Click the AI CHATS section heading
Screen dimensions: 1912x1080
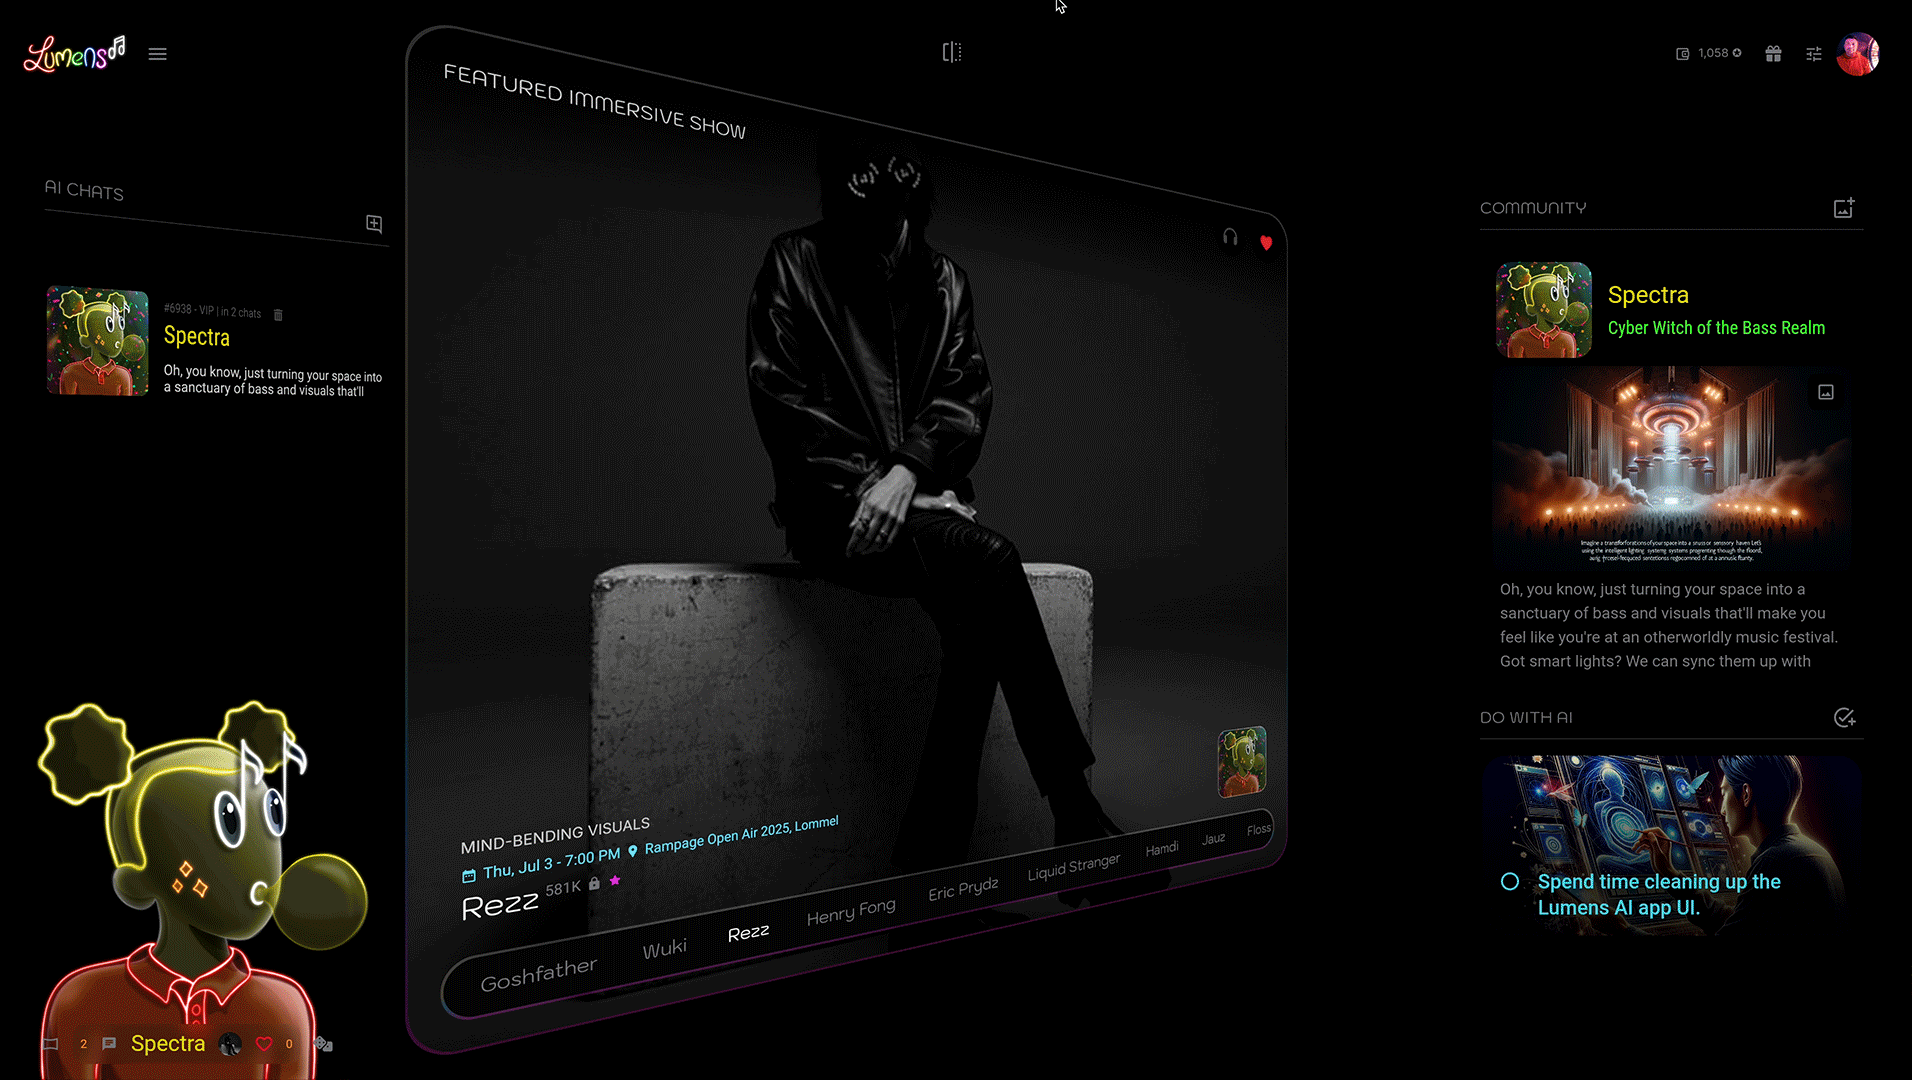[84, 190]
